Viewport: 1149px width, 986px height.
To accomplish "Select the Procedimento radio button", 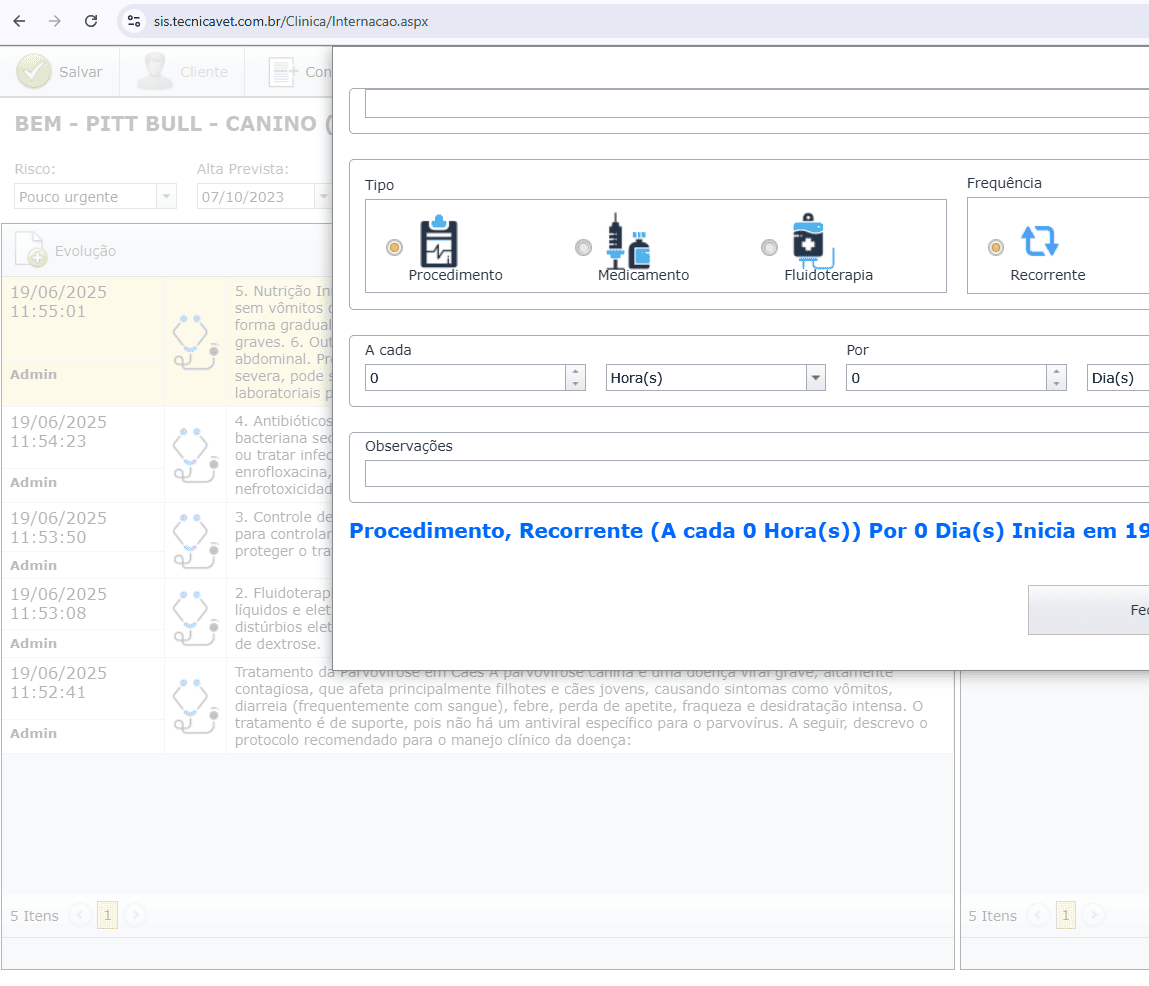I will (394, 247).
